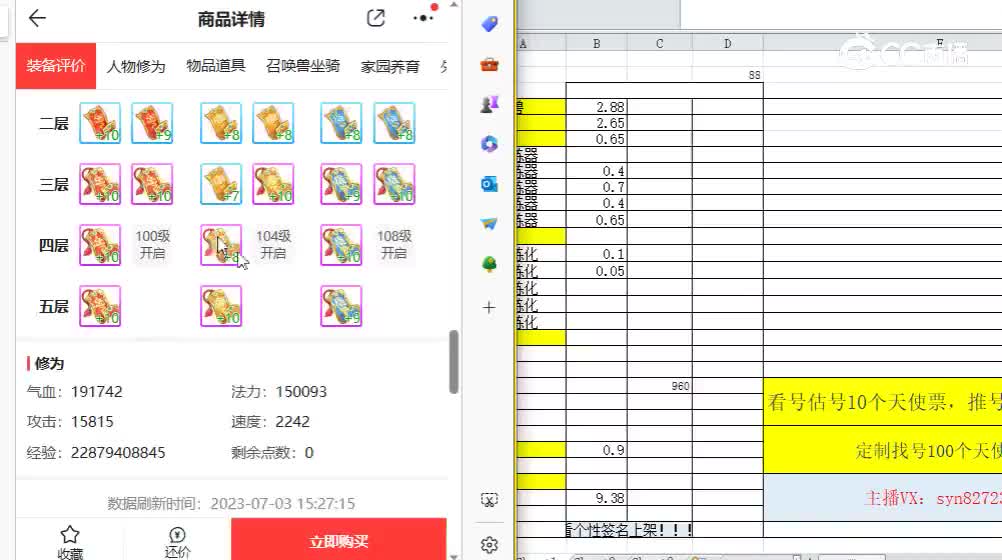Click the 主播VX contact cell

click(883, 497)
